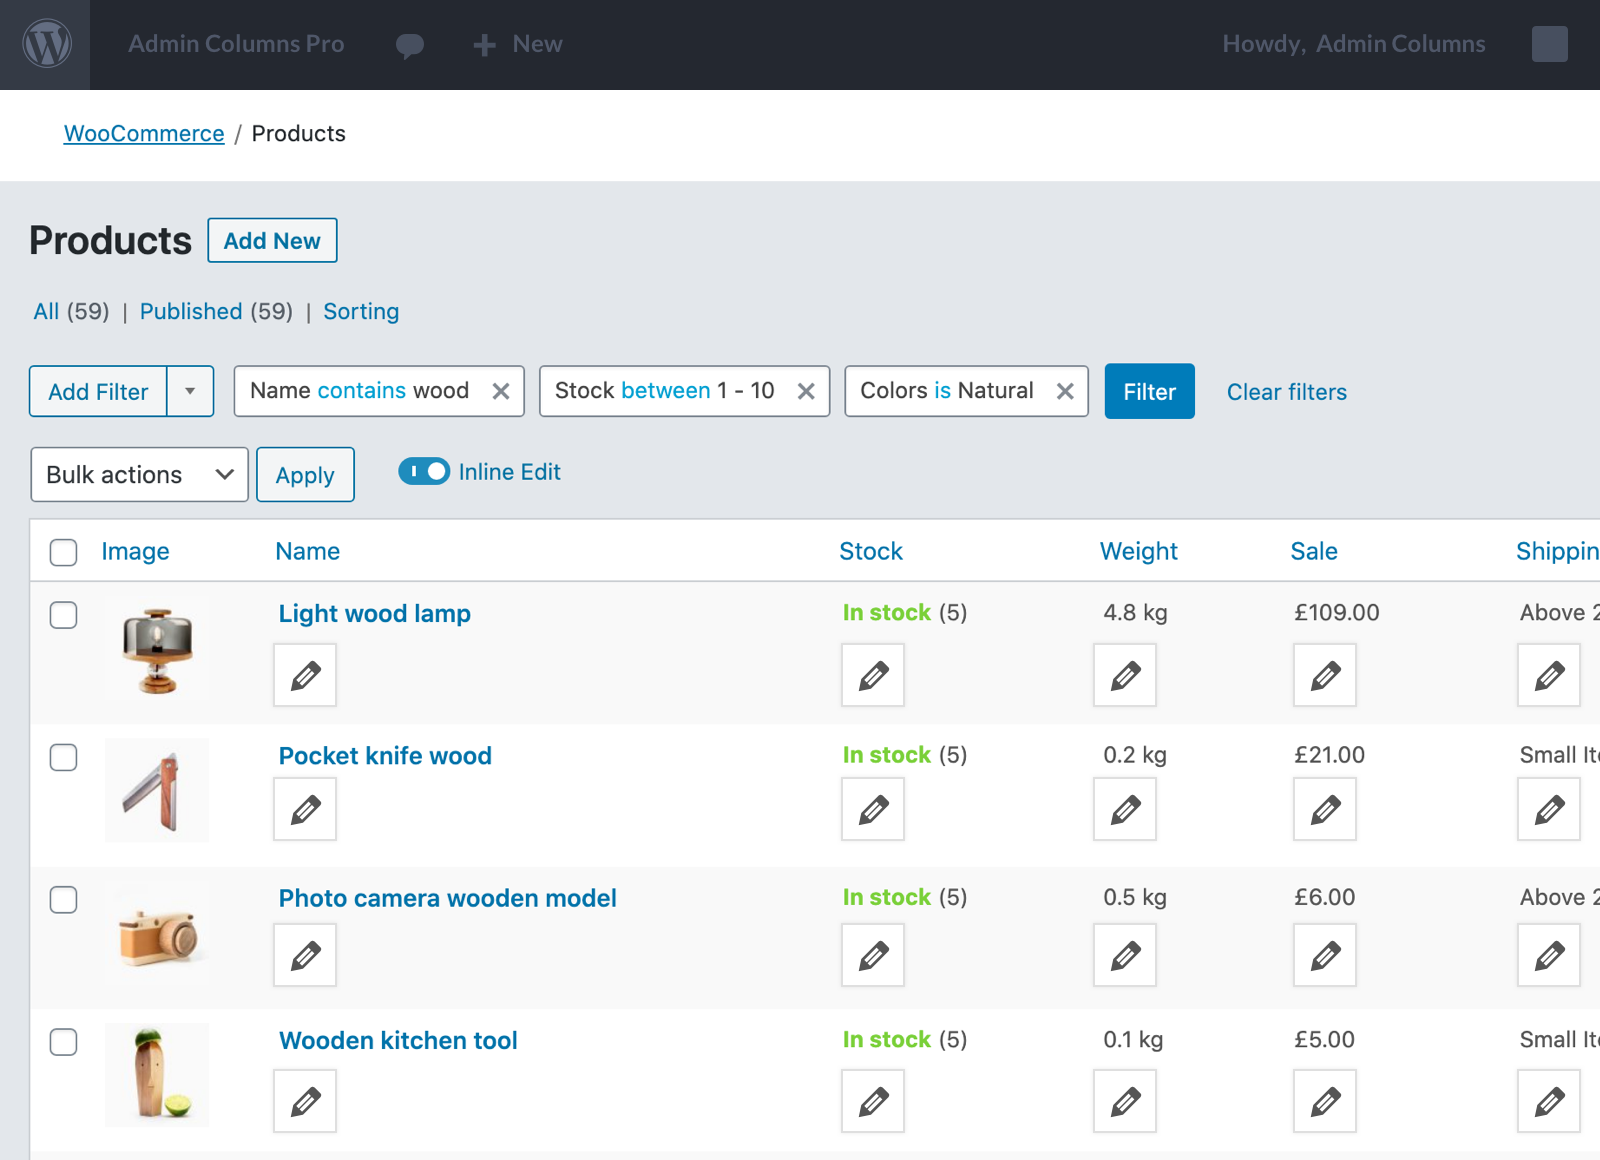Open the Wooden kitchen tool product thumbnail
The image size is (1600, 1160).
pyautogui.click(x=156, y=1075)
